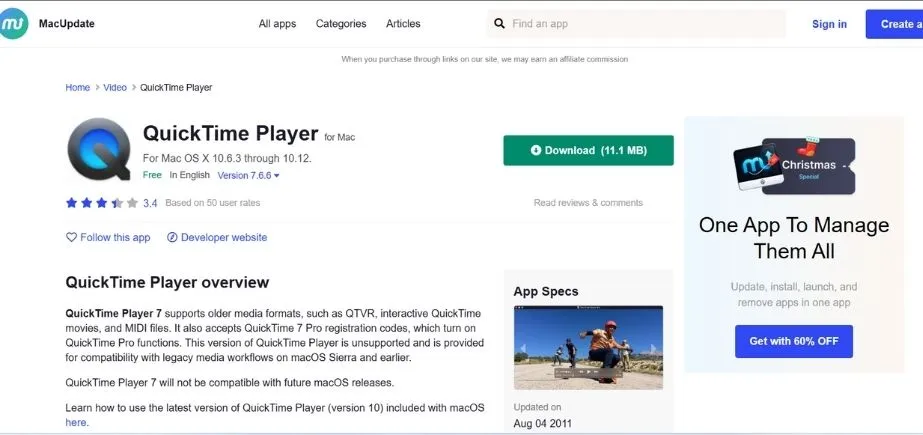This screenshot has height=435, width=923.
Task: Click the Sign in link
Action: click(x=829, y=24)
